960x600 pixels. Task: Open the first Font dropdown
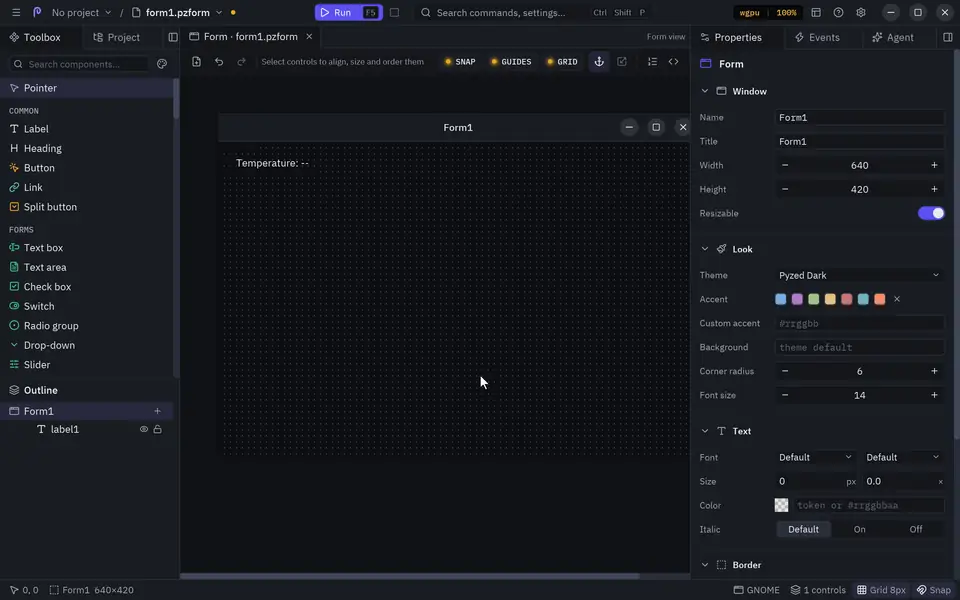tap(815, 457)
